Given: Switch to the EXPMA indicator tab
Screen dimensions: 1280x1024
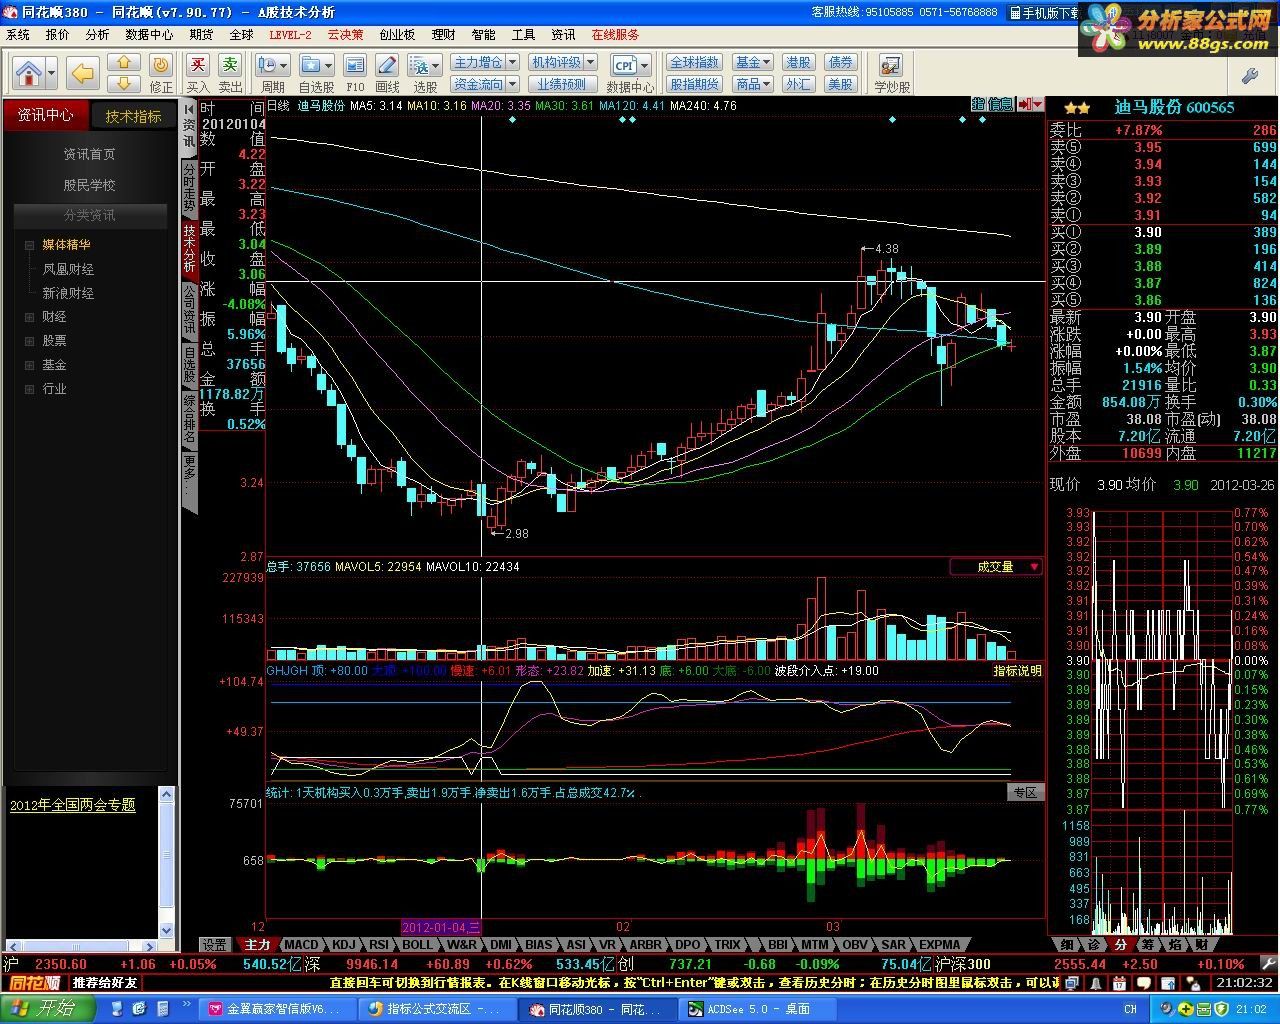Looking at the screenshot, I should (939, 944).
